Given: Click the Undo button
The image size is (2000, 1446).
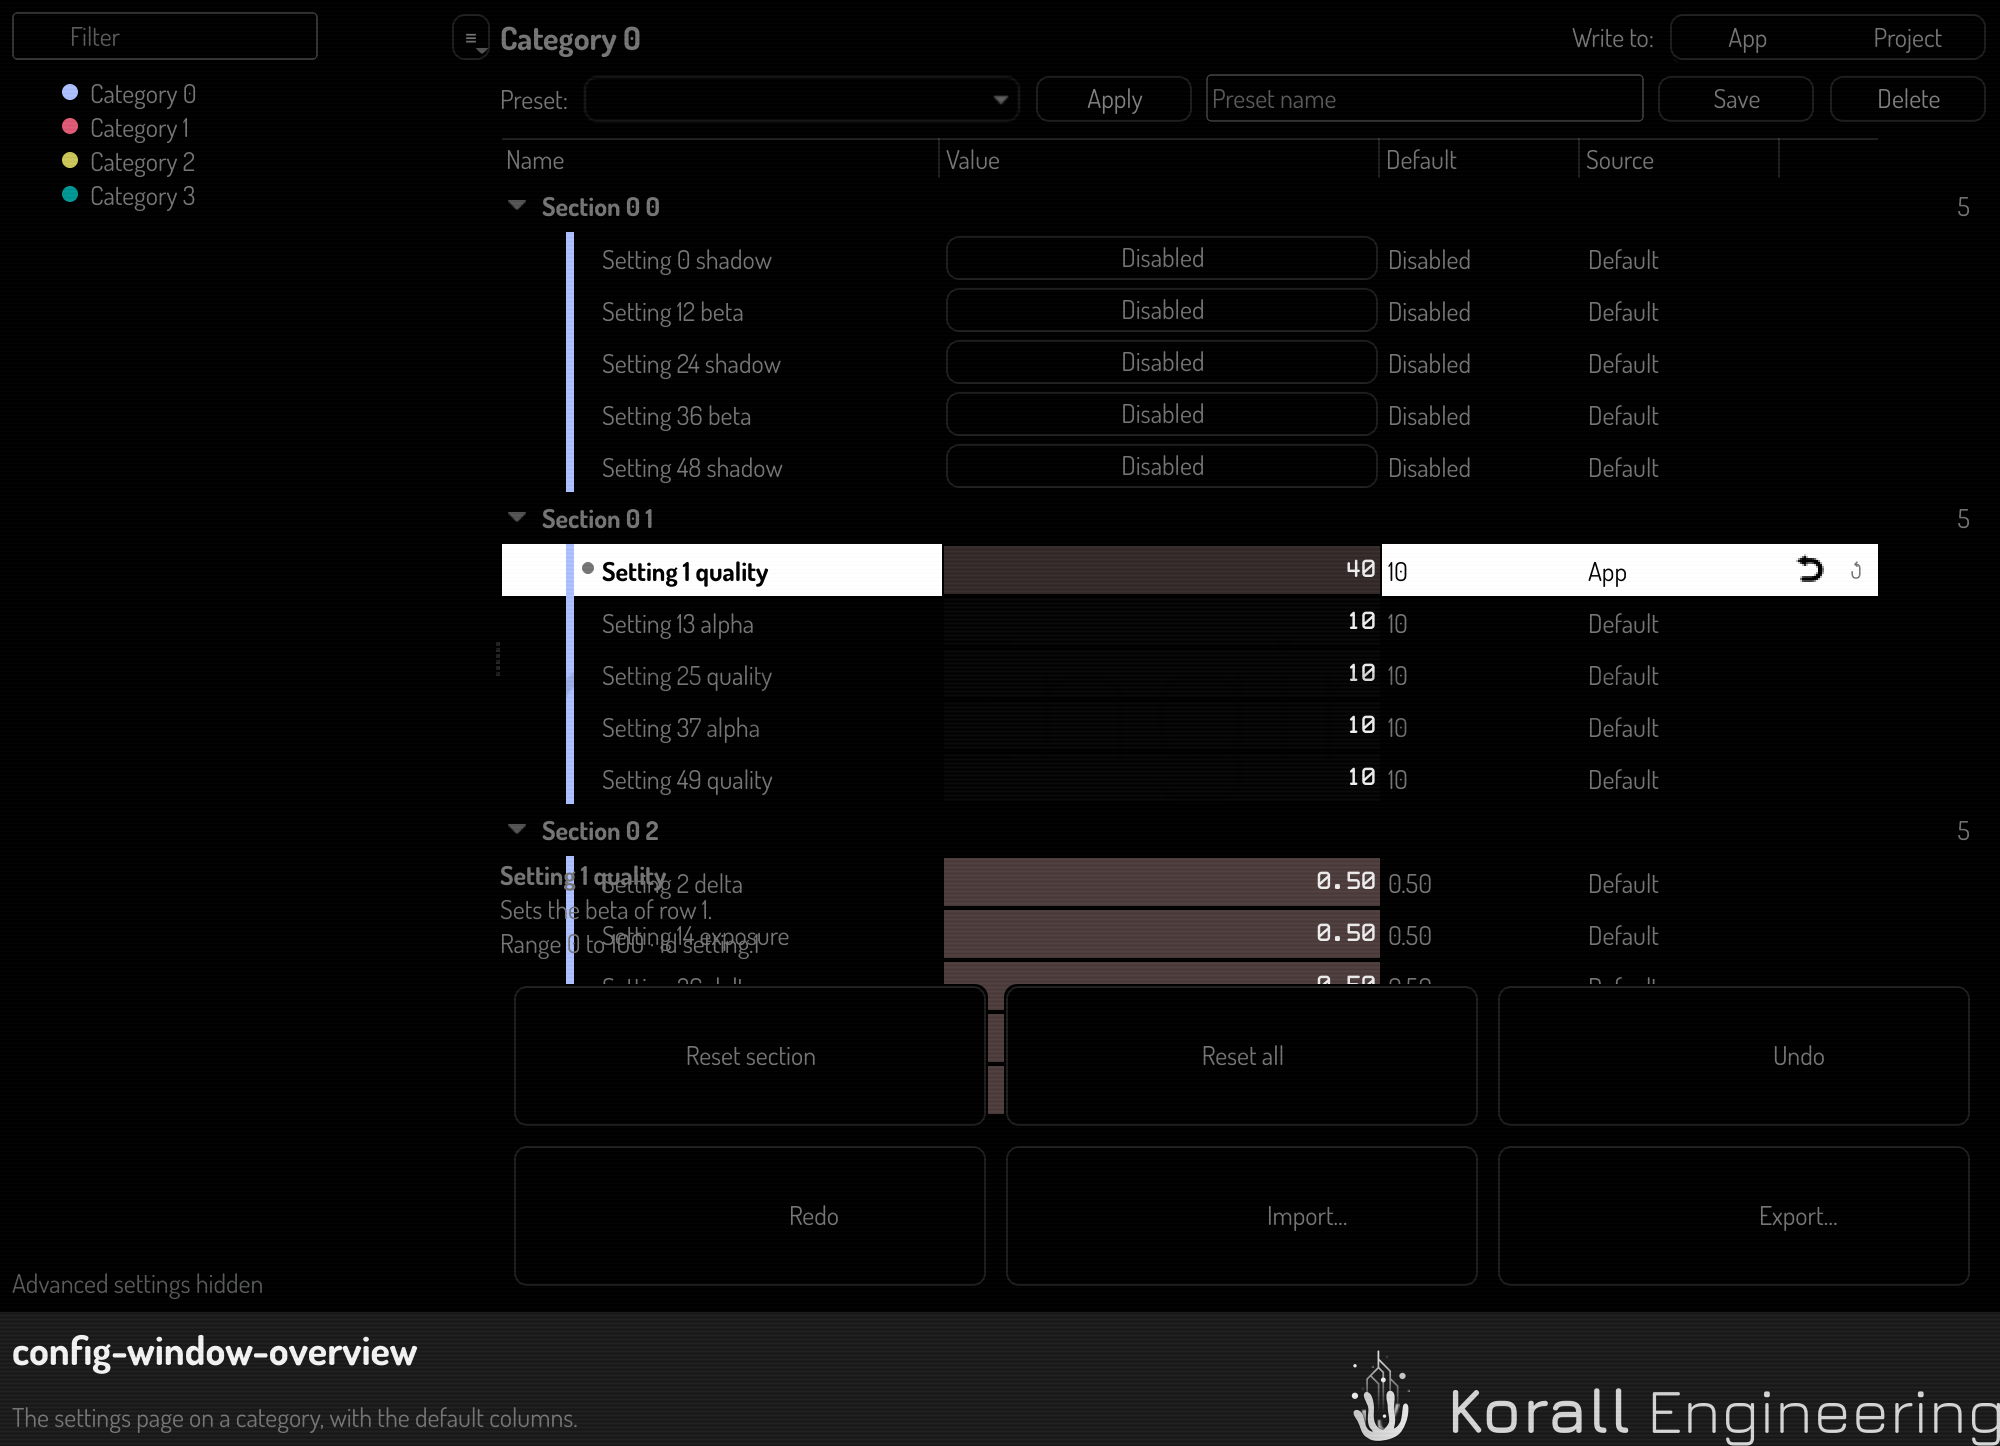Looking at the screenshot, I should click(x=1734, y=1056).
